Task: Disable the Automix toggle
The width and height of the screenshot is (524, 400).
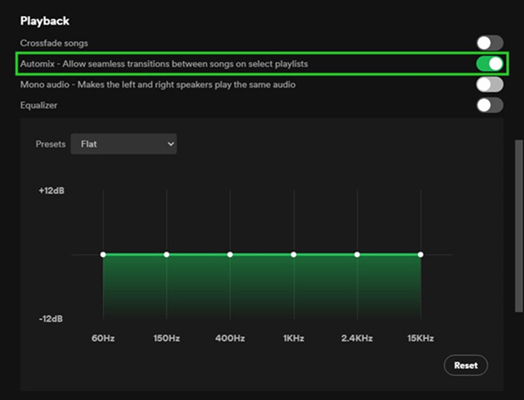Action: click(490, 64)
